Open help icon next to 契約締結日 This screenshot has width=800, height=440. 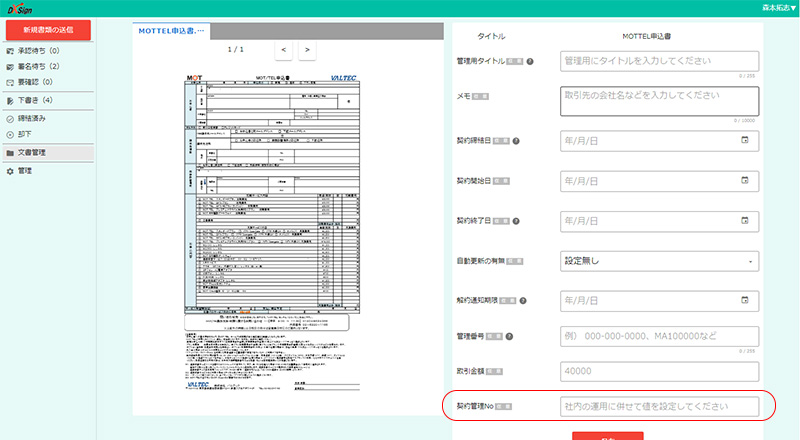[x=516, y=141]
